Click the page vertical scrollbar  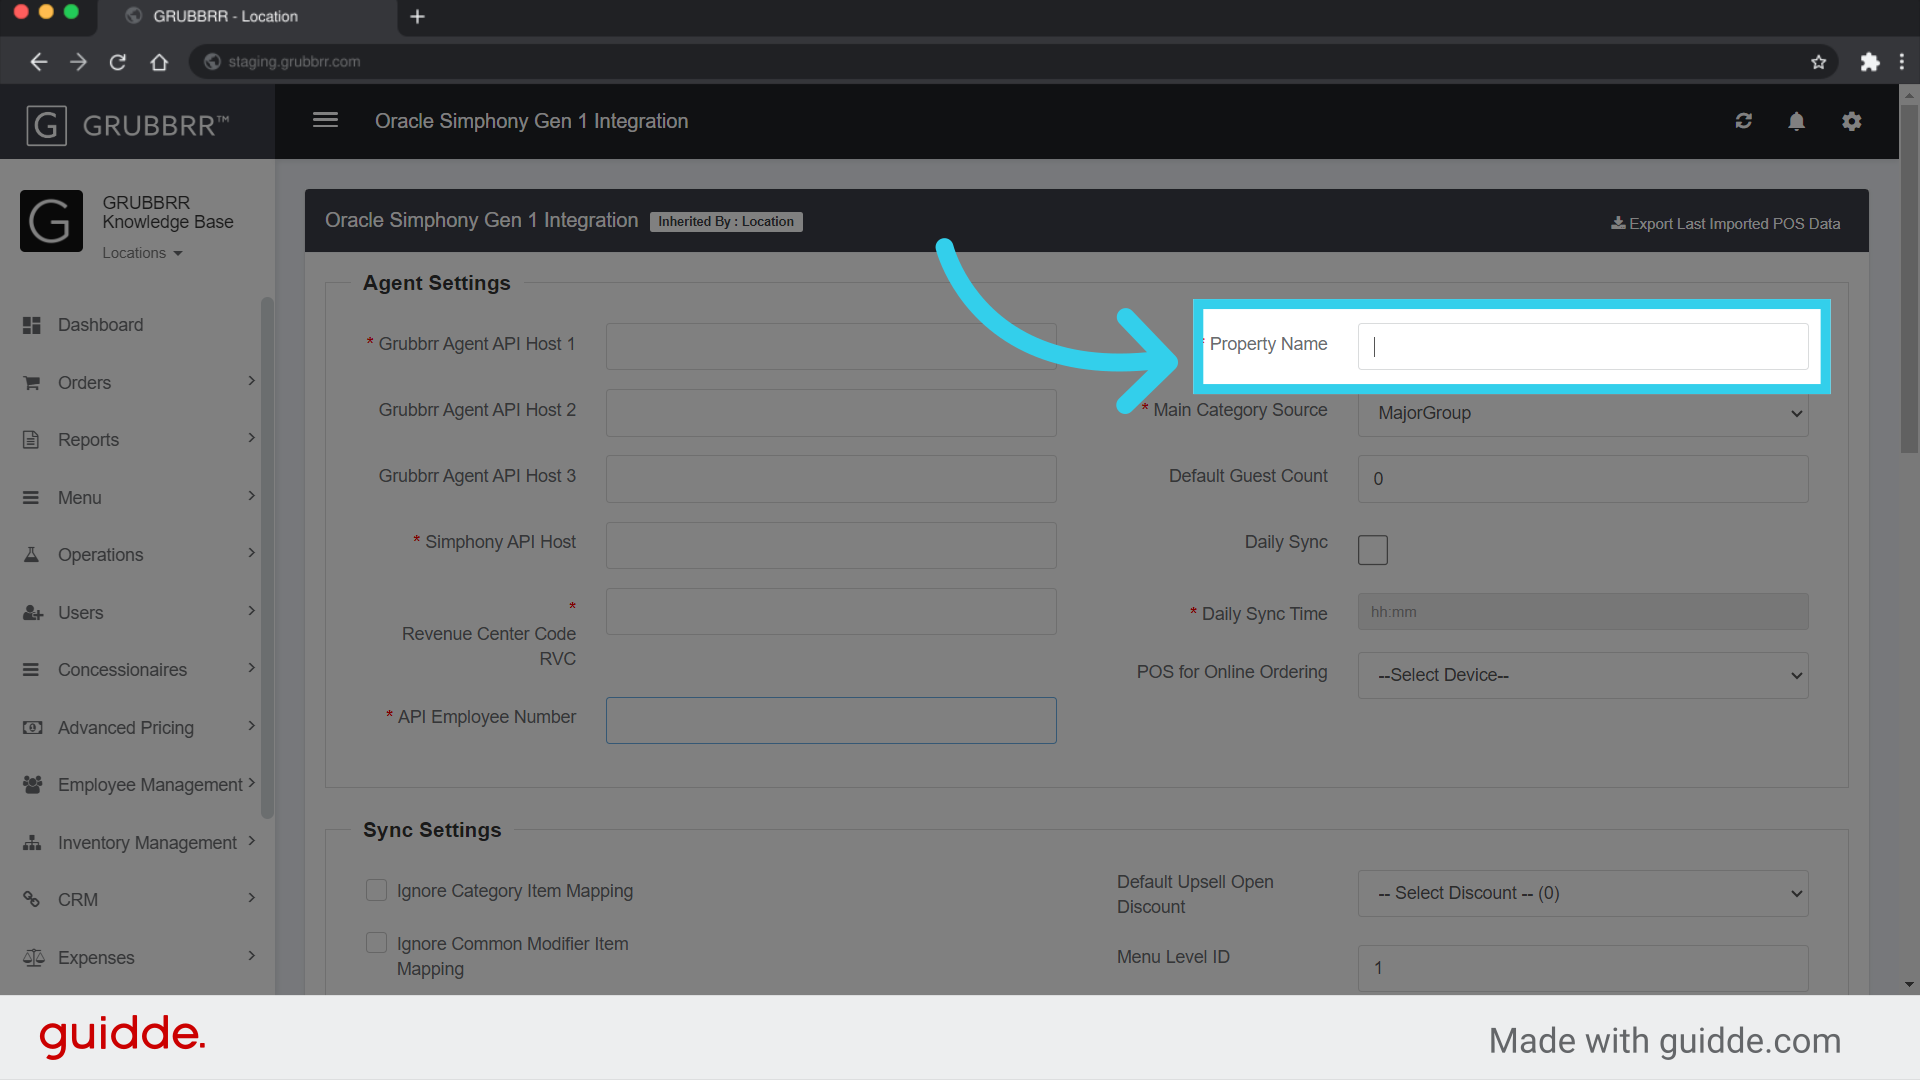point(1910,280)
